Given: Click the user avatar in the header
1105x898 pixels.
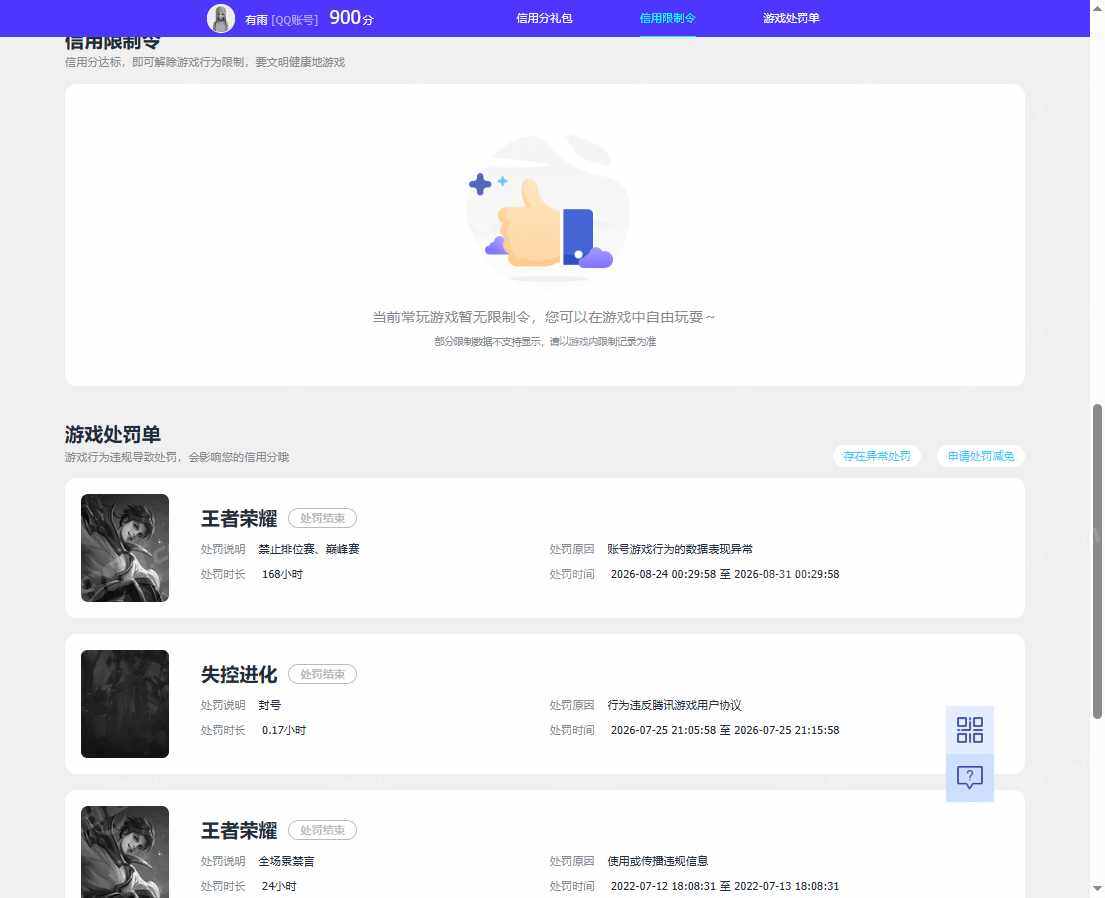Looking at the screenshot, I should click(x=221, y=18).
